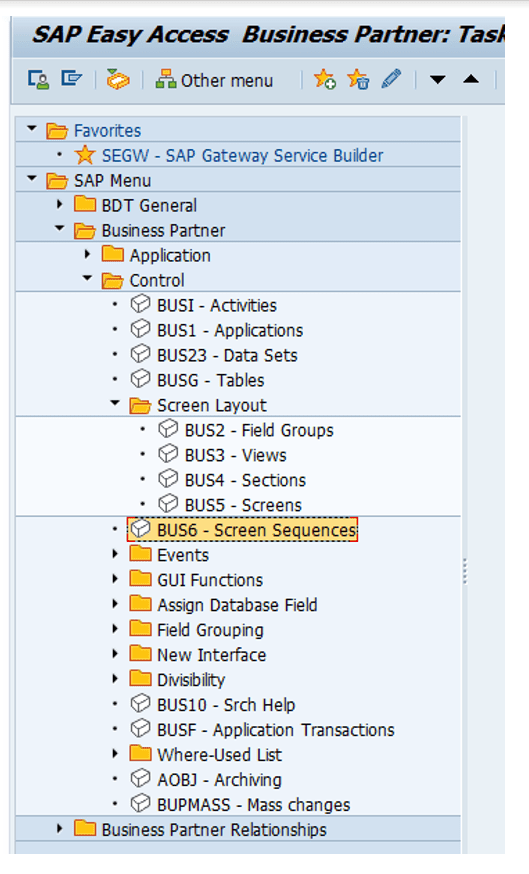This screenshot has width=529, height=874.
Task: Expand the Application folder
Action: point(88,255)
